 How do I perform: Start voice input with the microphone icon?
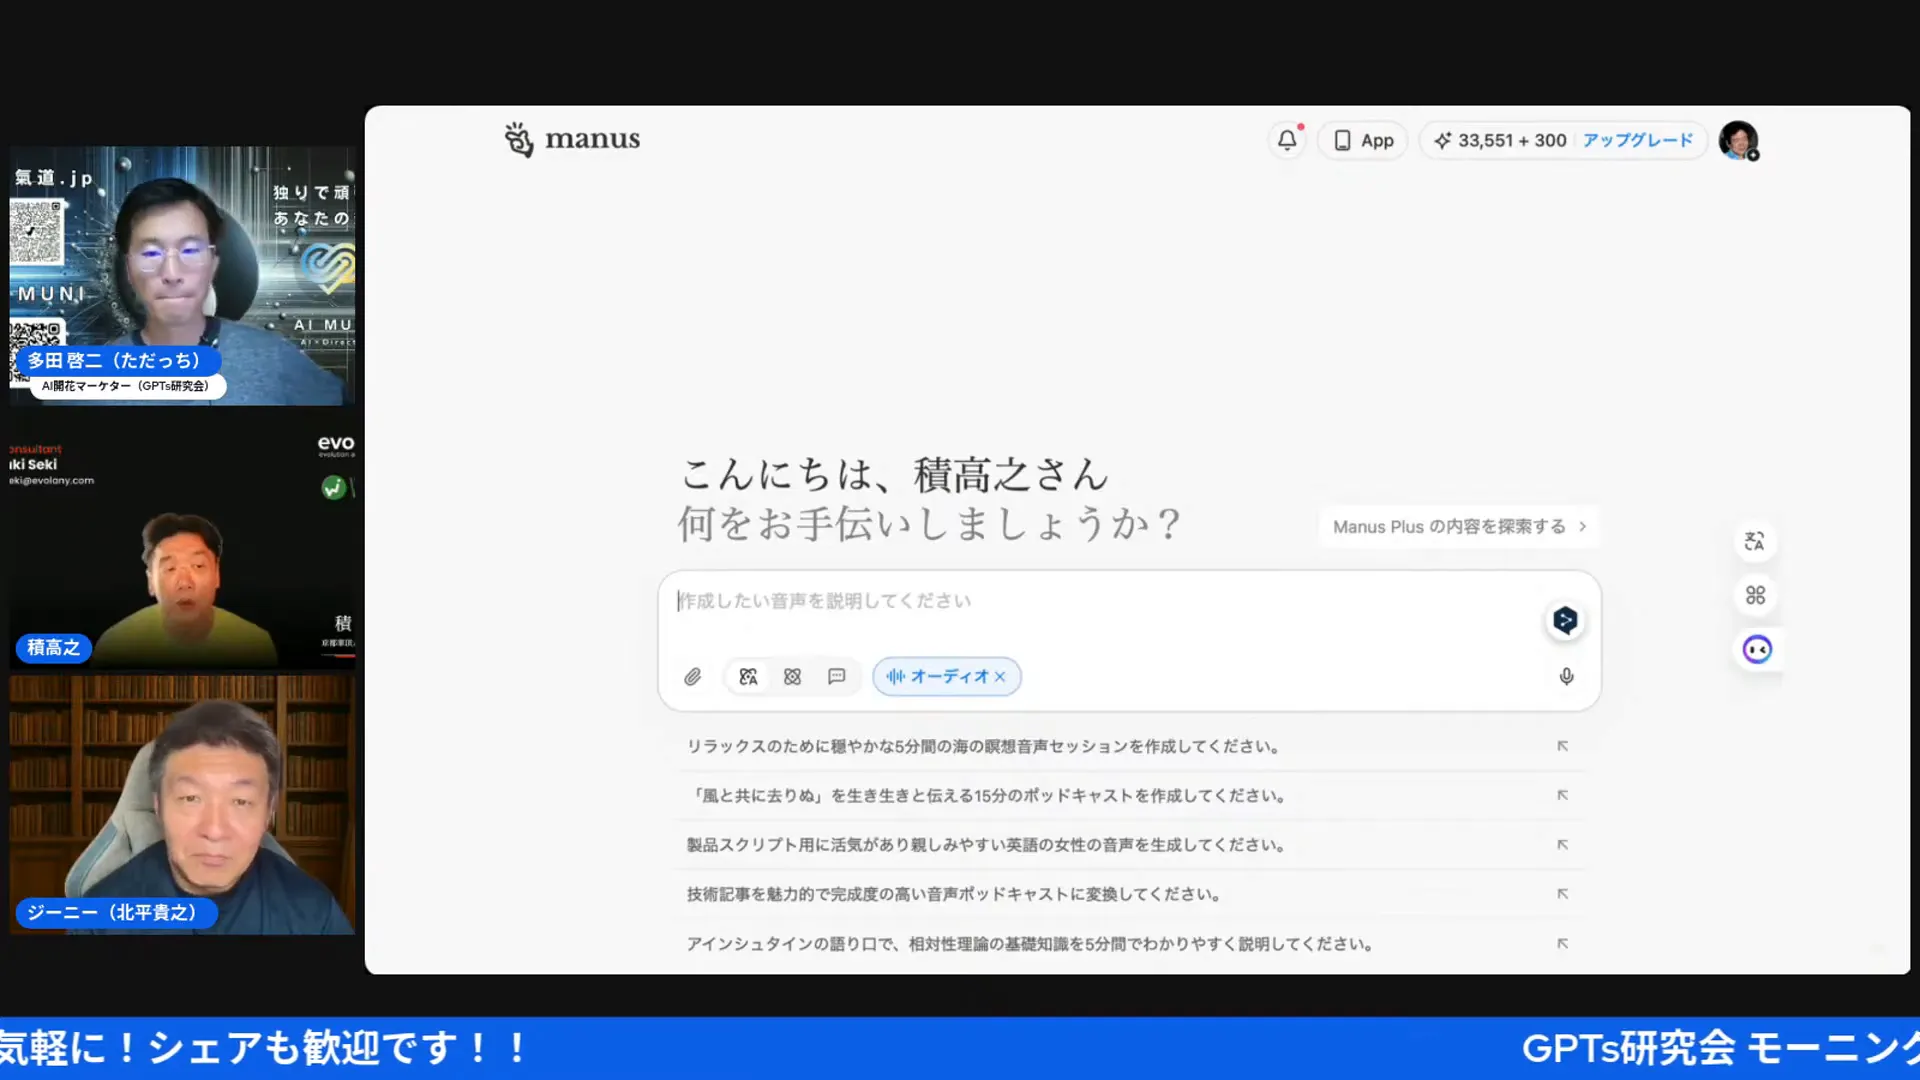coord(1566,677)
